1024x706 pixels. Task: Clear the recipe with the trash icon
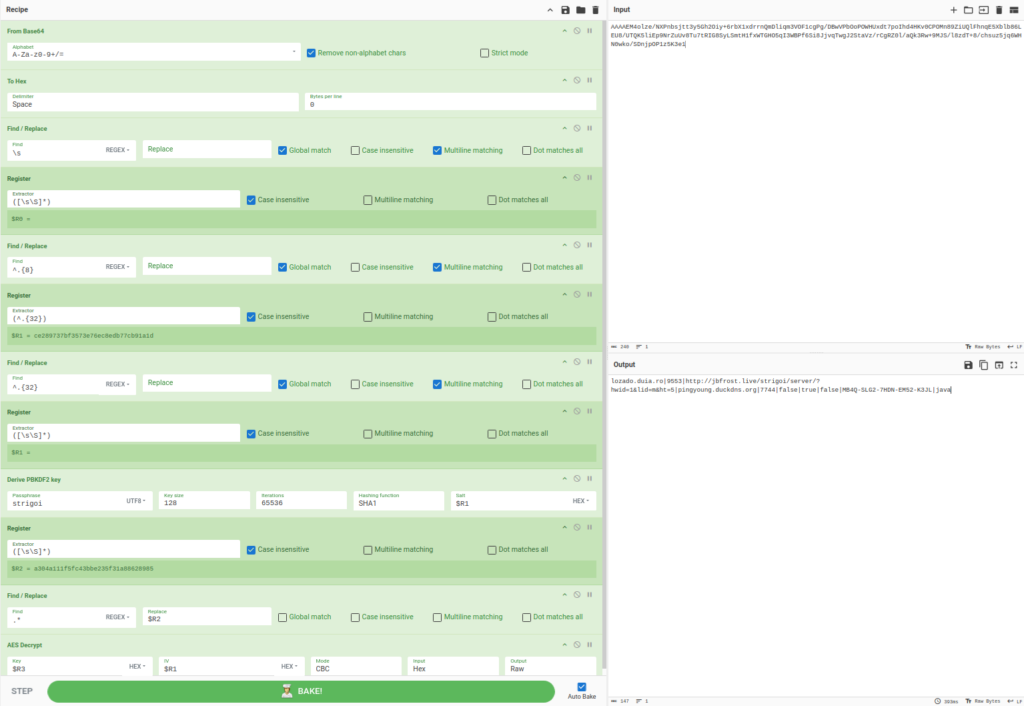coord(595,10)
